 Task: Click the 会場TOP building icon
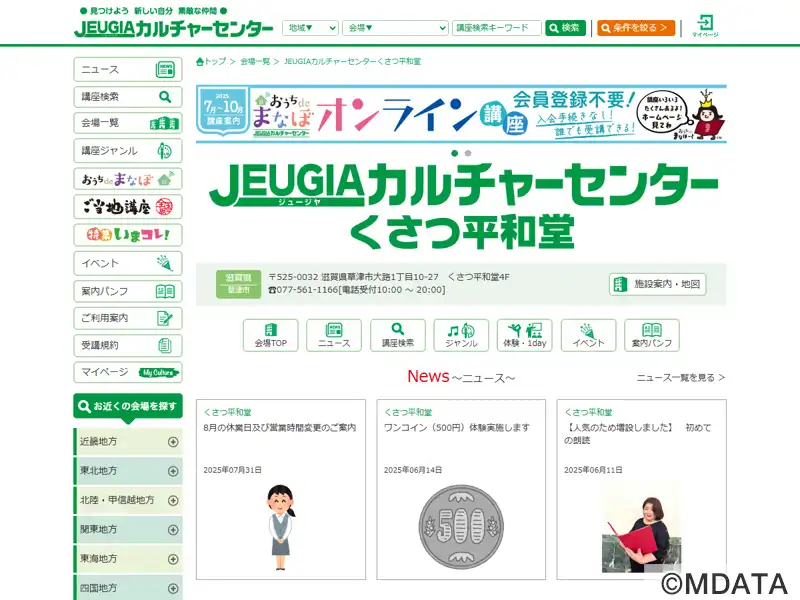click(x=270, y=335)
